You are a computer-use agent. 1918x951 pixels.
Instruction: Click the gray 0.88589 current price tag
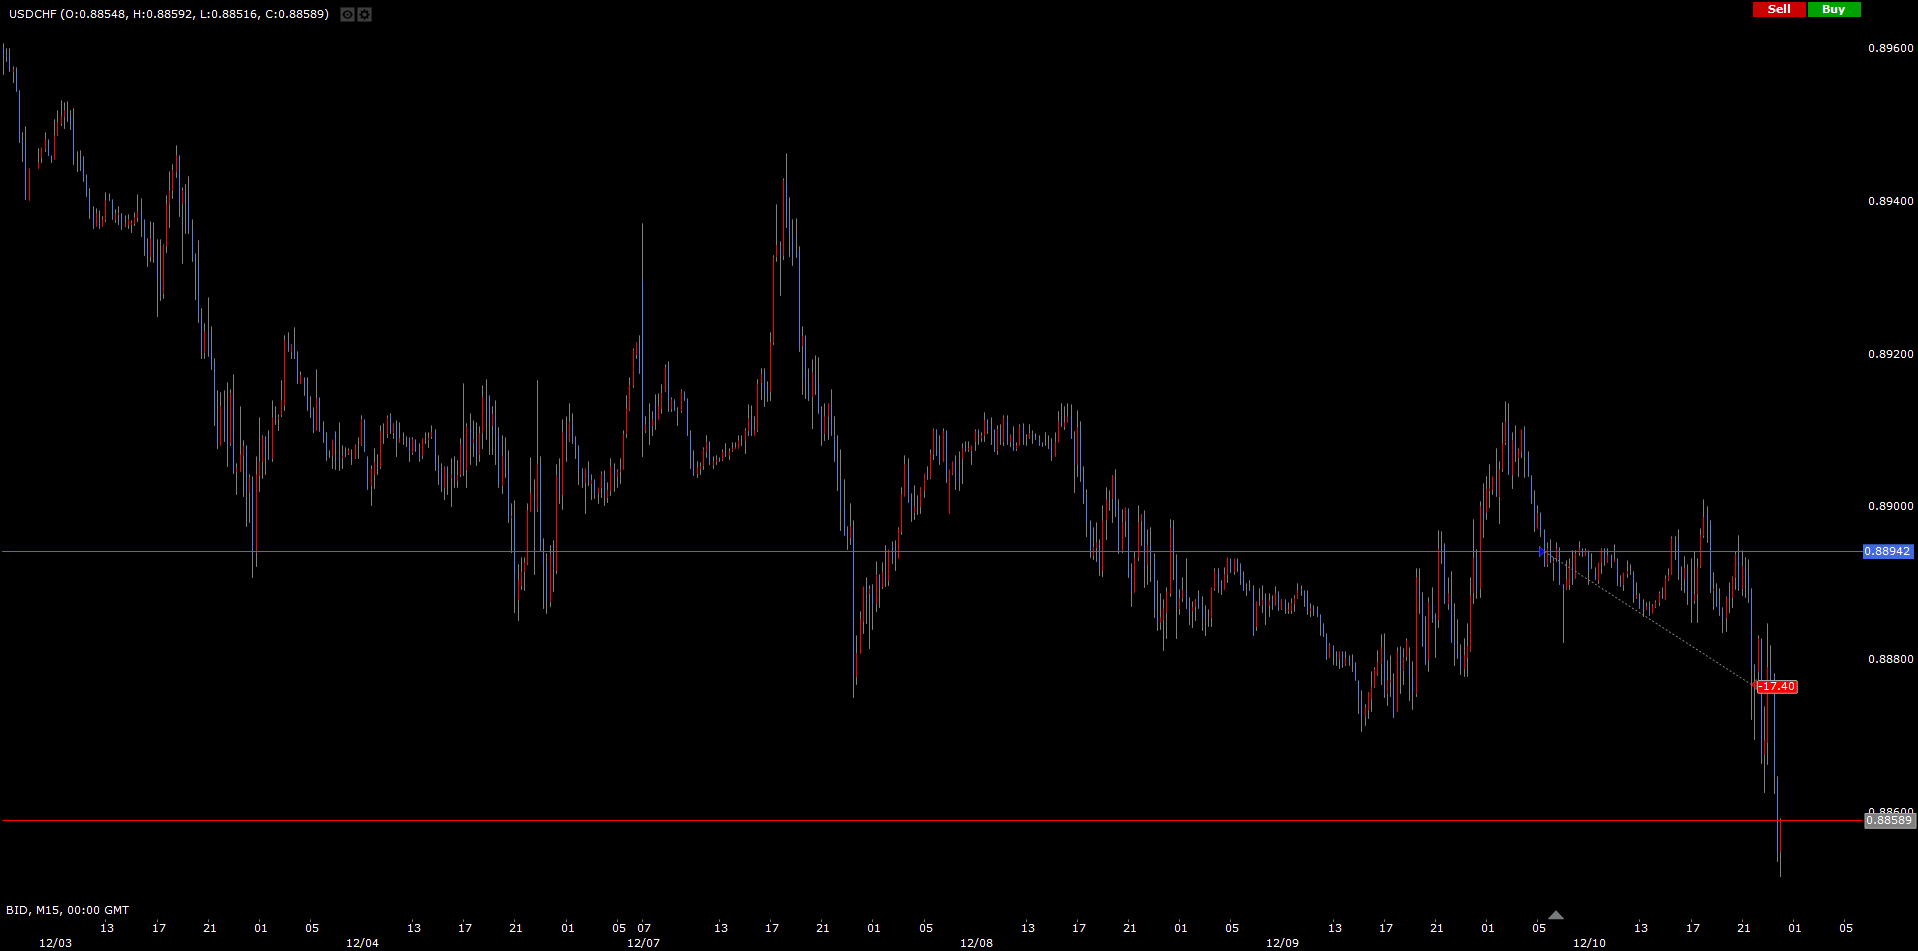pos(1889,820)
